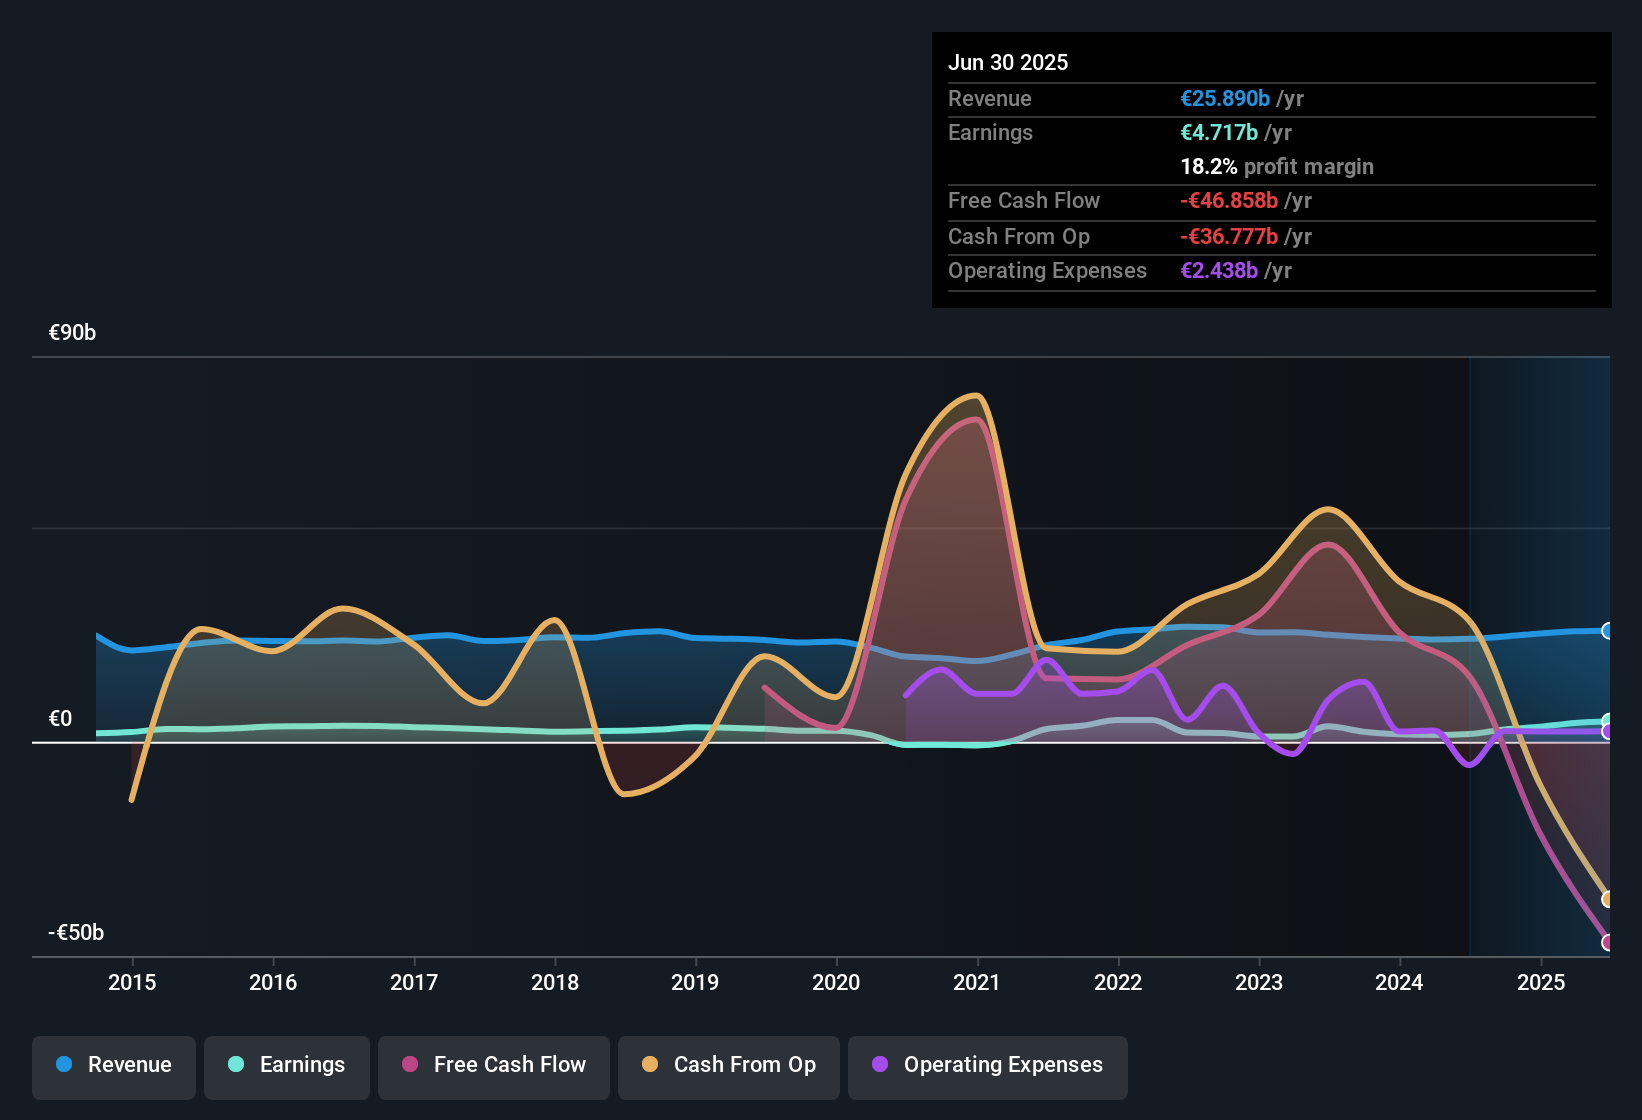
Task: Select the 2020 year label
Action: pos(837,983)
